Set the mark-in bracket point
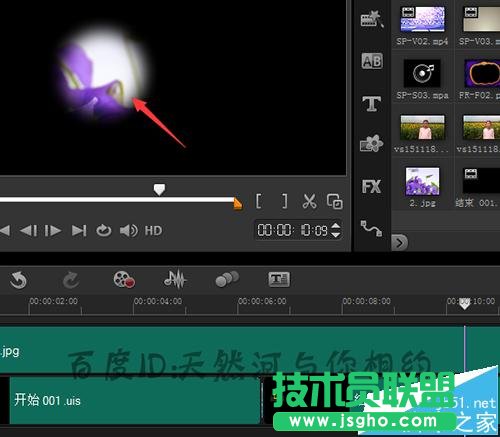This screenshot has height=437, width=500. 258,201
